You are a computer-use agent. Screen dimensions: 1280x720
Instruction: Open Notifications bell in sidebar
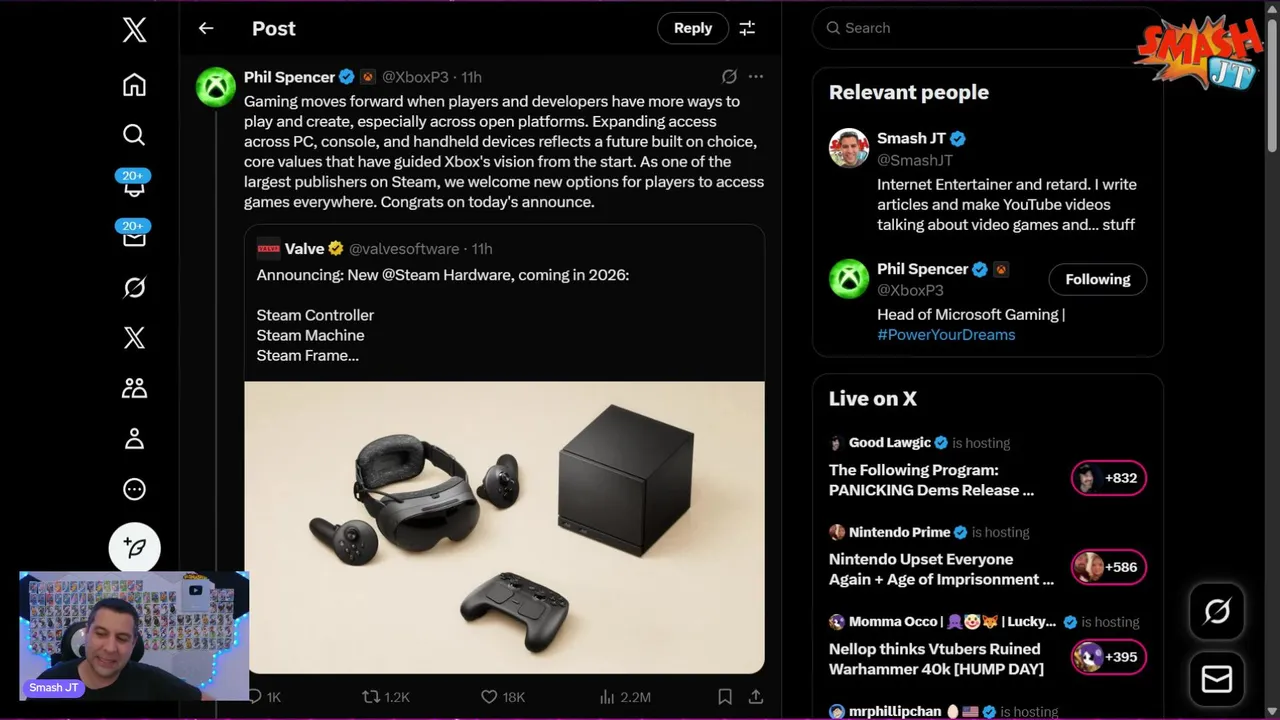[134, 185]
